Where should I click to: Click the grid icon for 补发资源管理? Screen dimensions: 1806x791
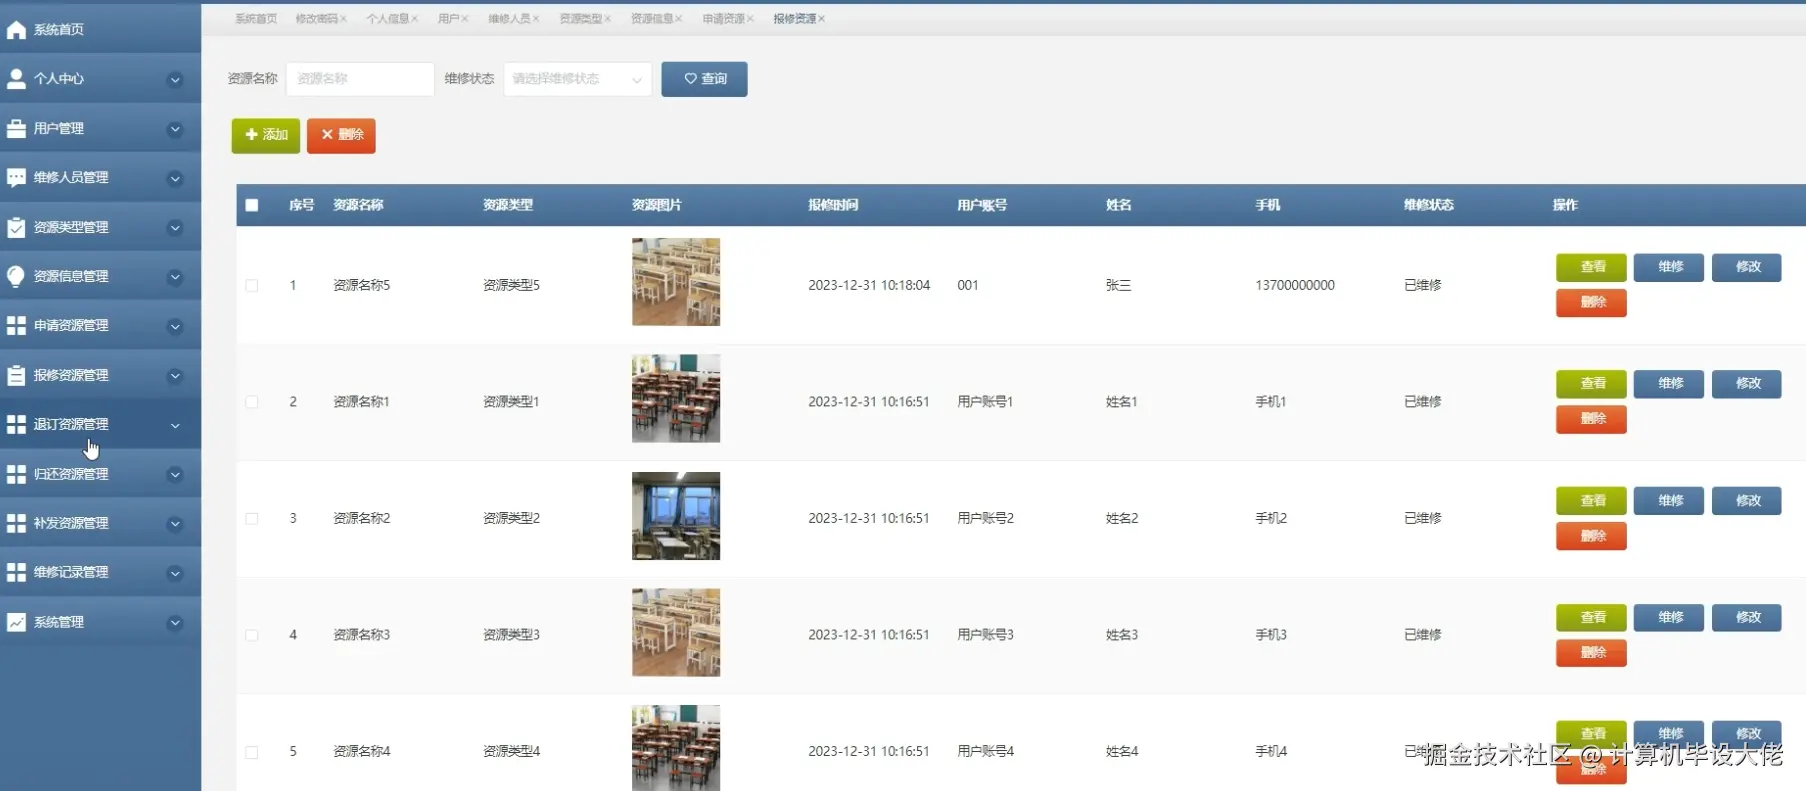click(x=16, y=523)
